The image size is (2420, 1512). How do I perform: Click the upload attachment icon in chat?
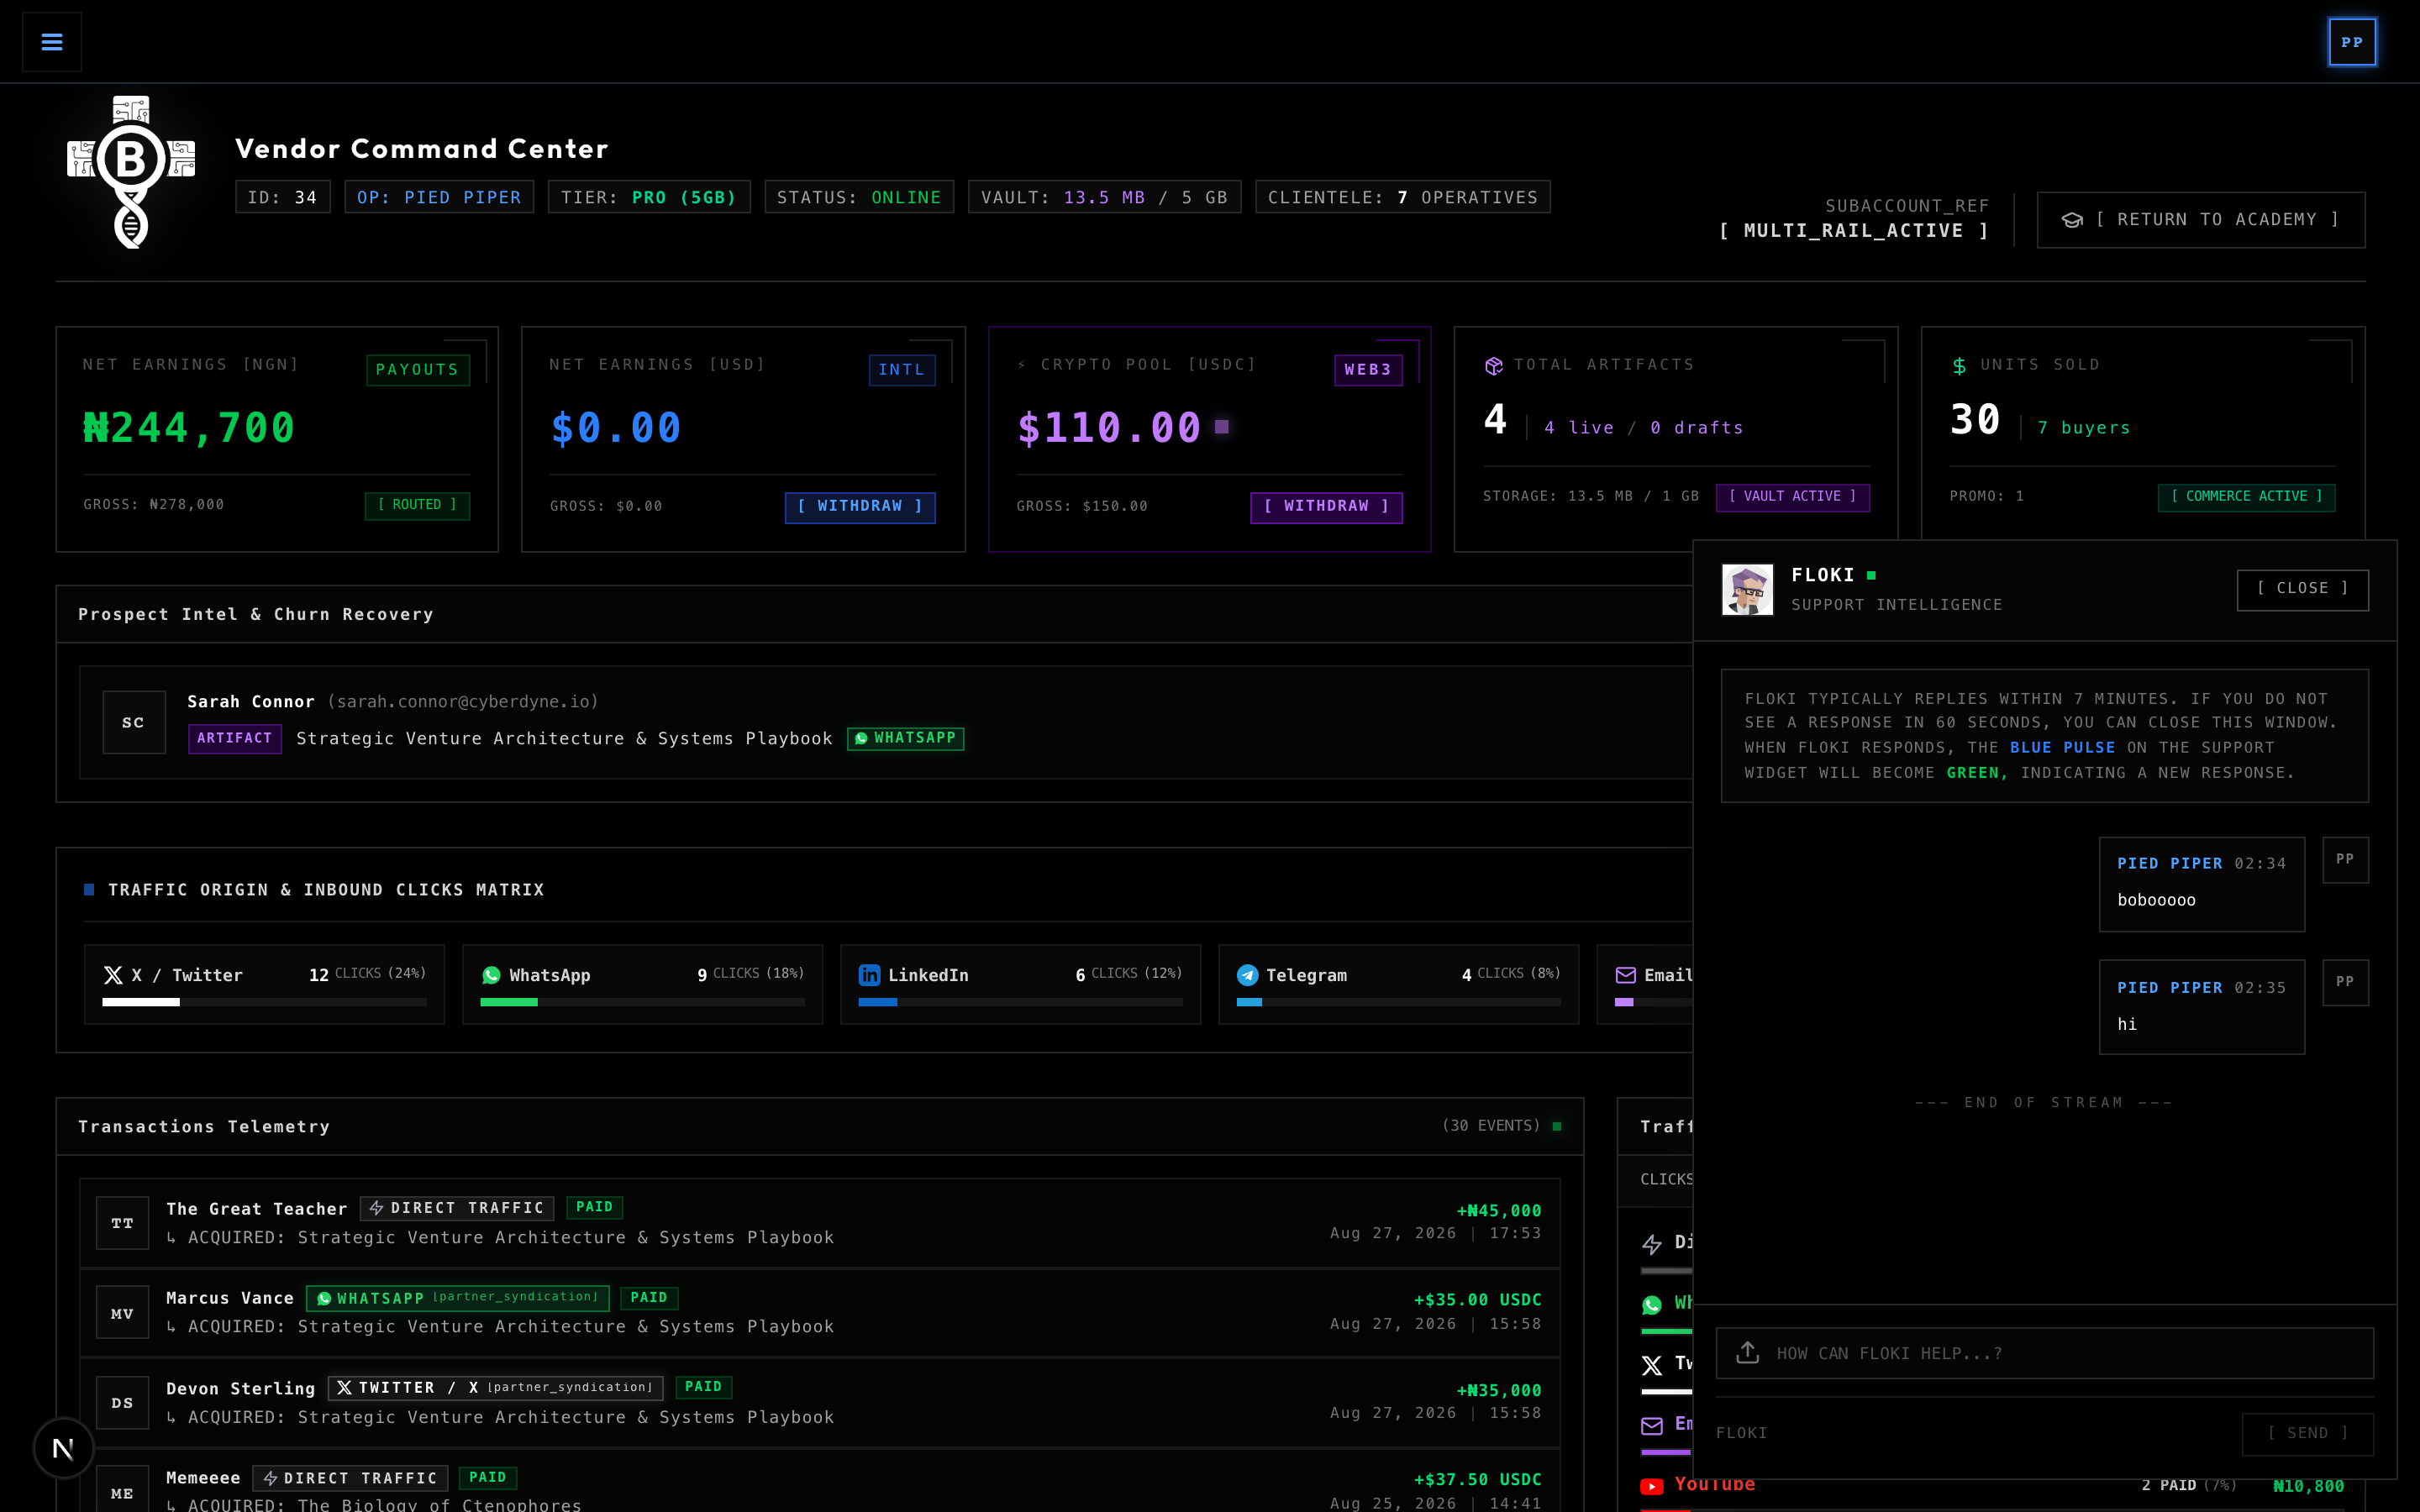(x=1747, y=1352)
